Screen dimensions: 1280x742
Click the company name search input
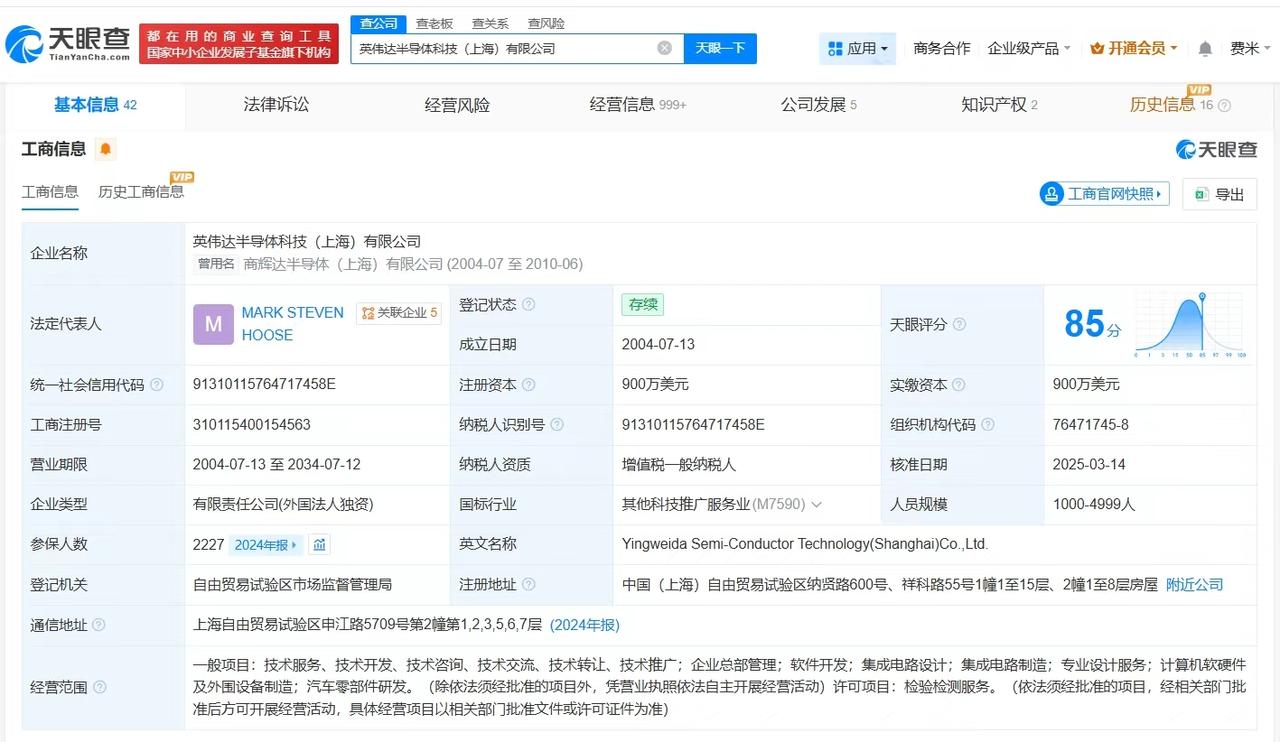point(517,48)
